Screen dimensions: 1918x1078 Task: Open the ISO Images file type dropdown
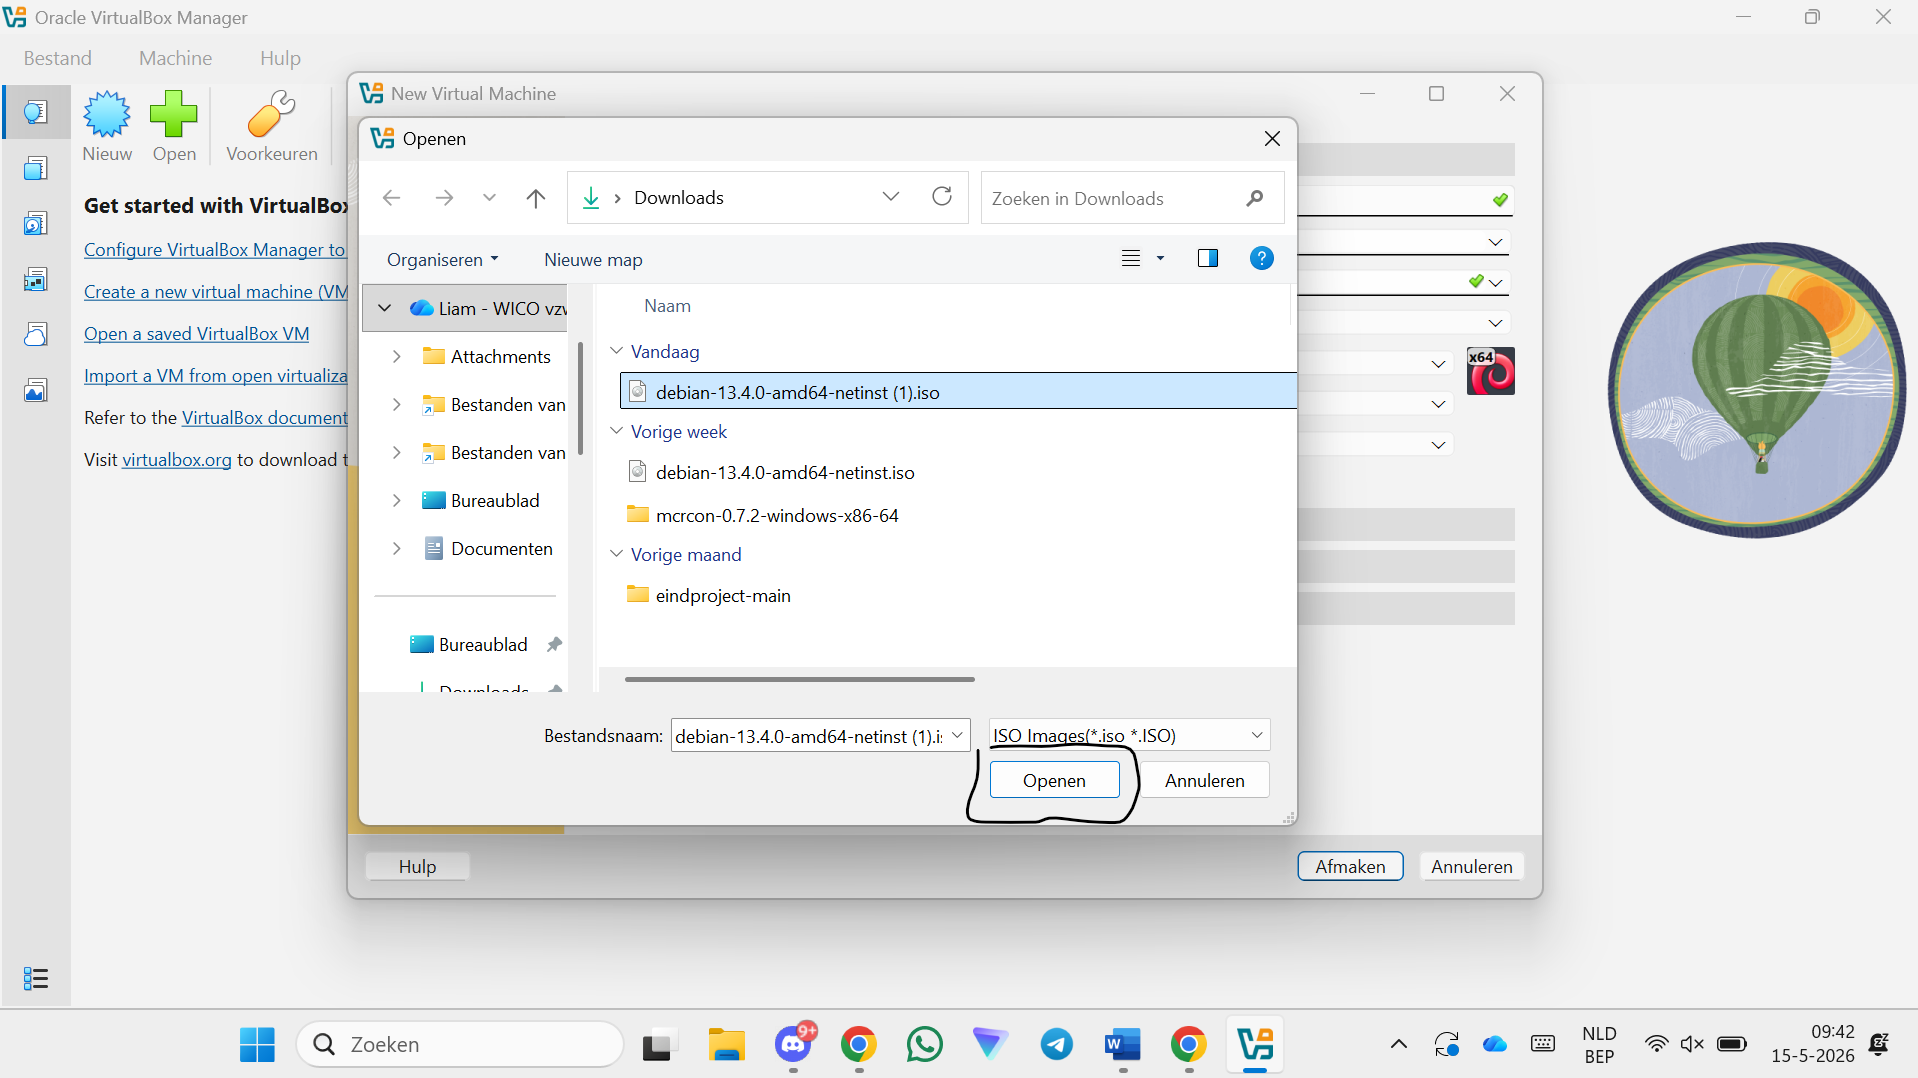click(x=1129, y=736)
